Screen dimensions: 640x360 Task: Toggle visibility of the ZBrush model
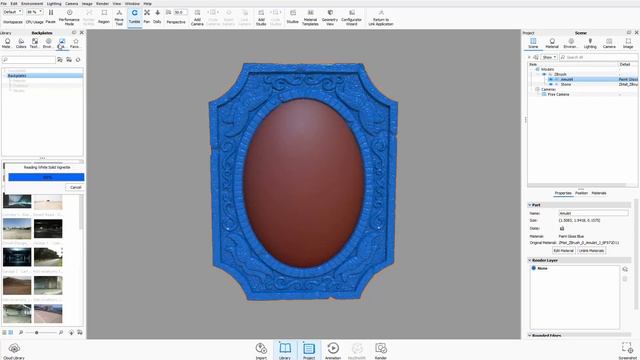[x=544, y=74]
